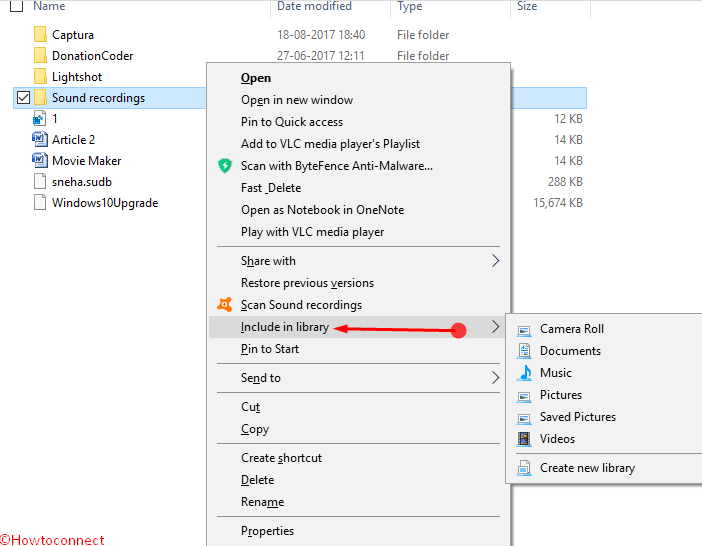Click the icon of file named 1
Screen dimensions: 702x546
click(39, 119)
